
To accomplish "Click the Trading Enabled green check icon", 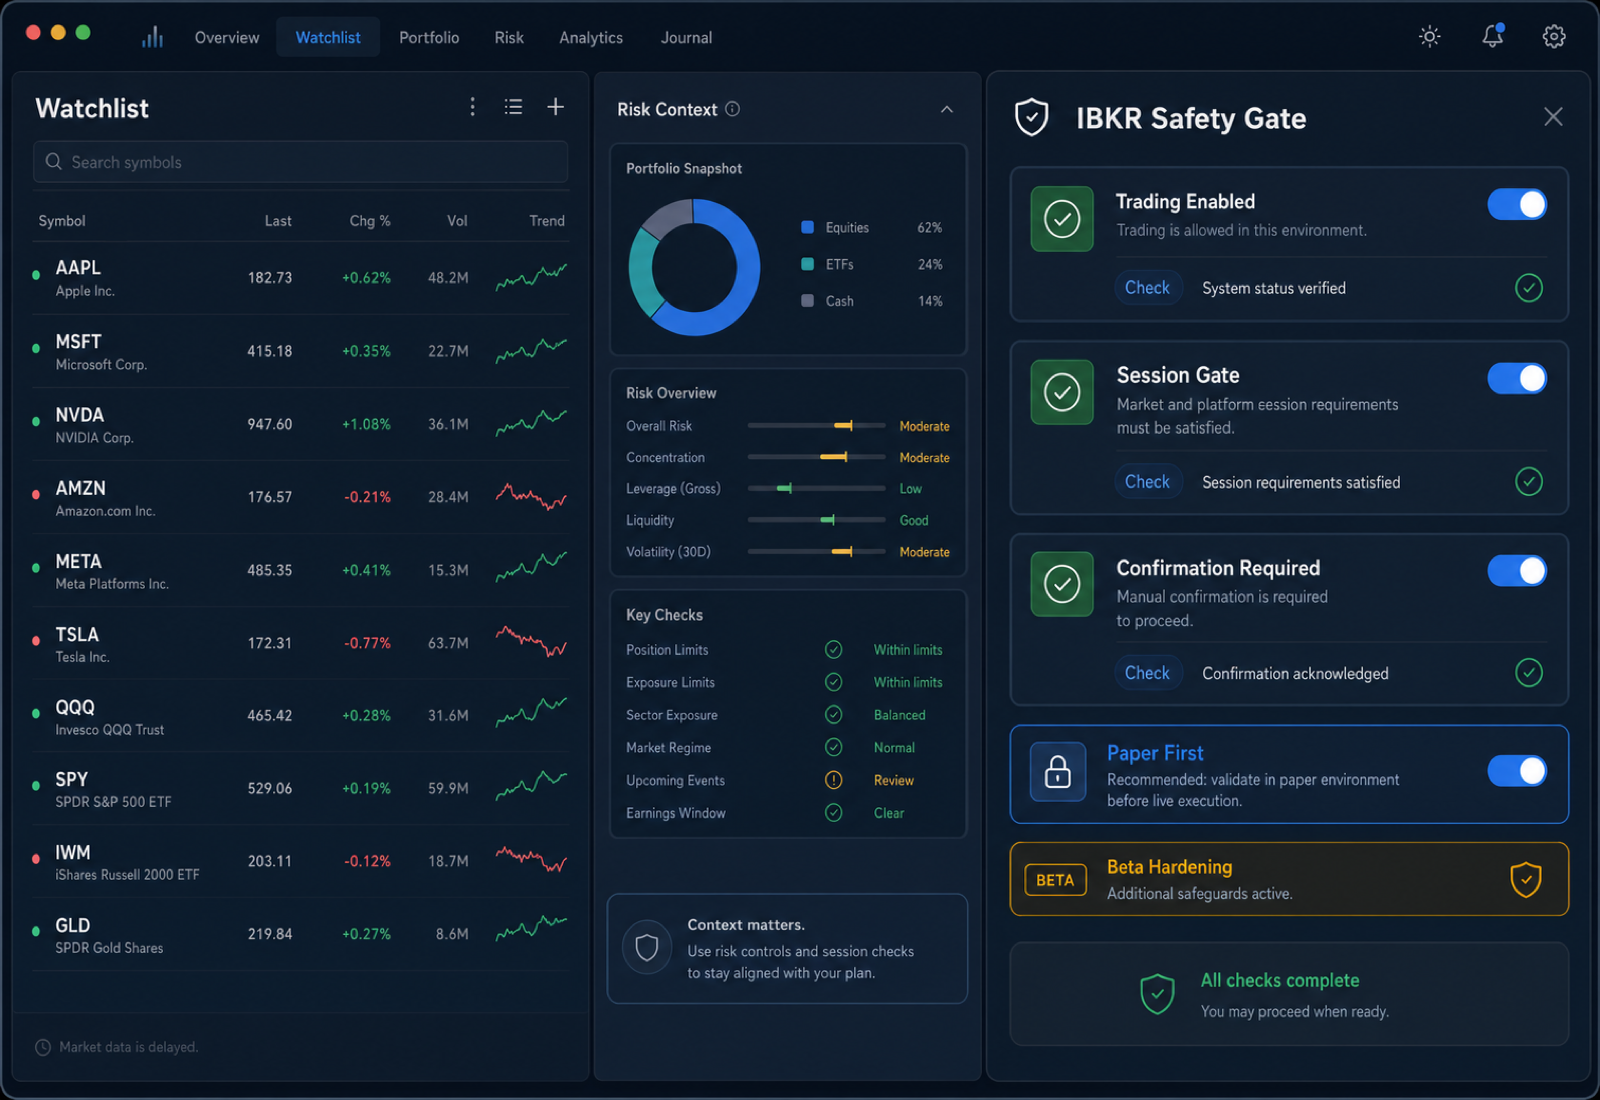I will pyautogui.click(x=1062, y=218).
